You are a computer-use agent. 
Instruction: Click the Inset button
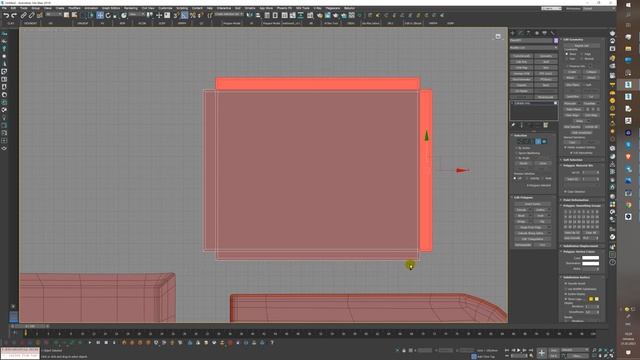pyautogui.click(x=540, y=216)
